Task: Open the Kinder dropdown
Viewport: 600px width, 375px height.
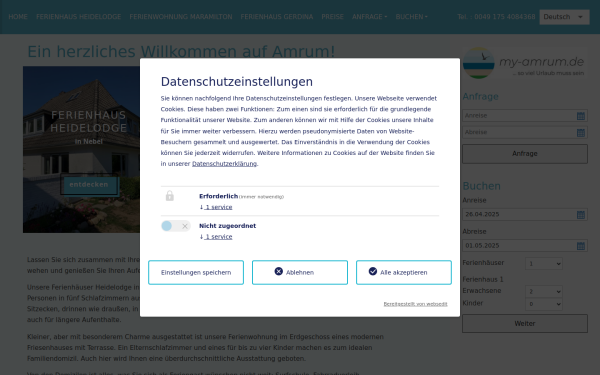Action: tap(544, 304)
